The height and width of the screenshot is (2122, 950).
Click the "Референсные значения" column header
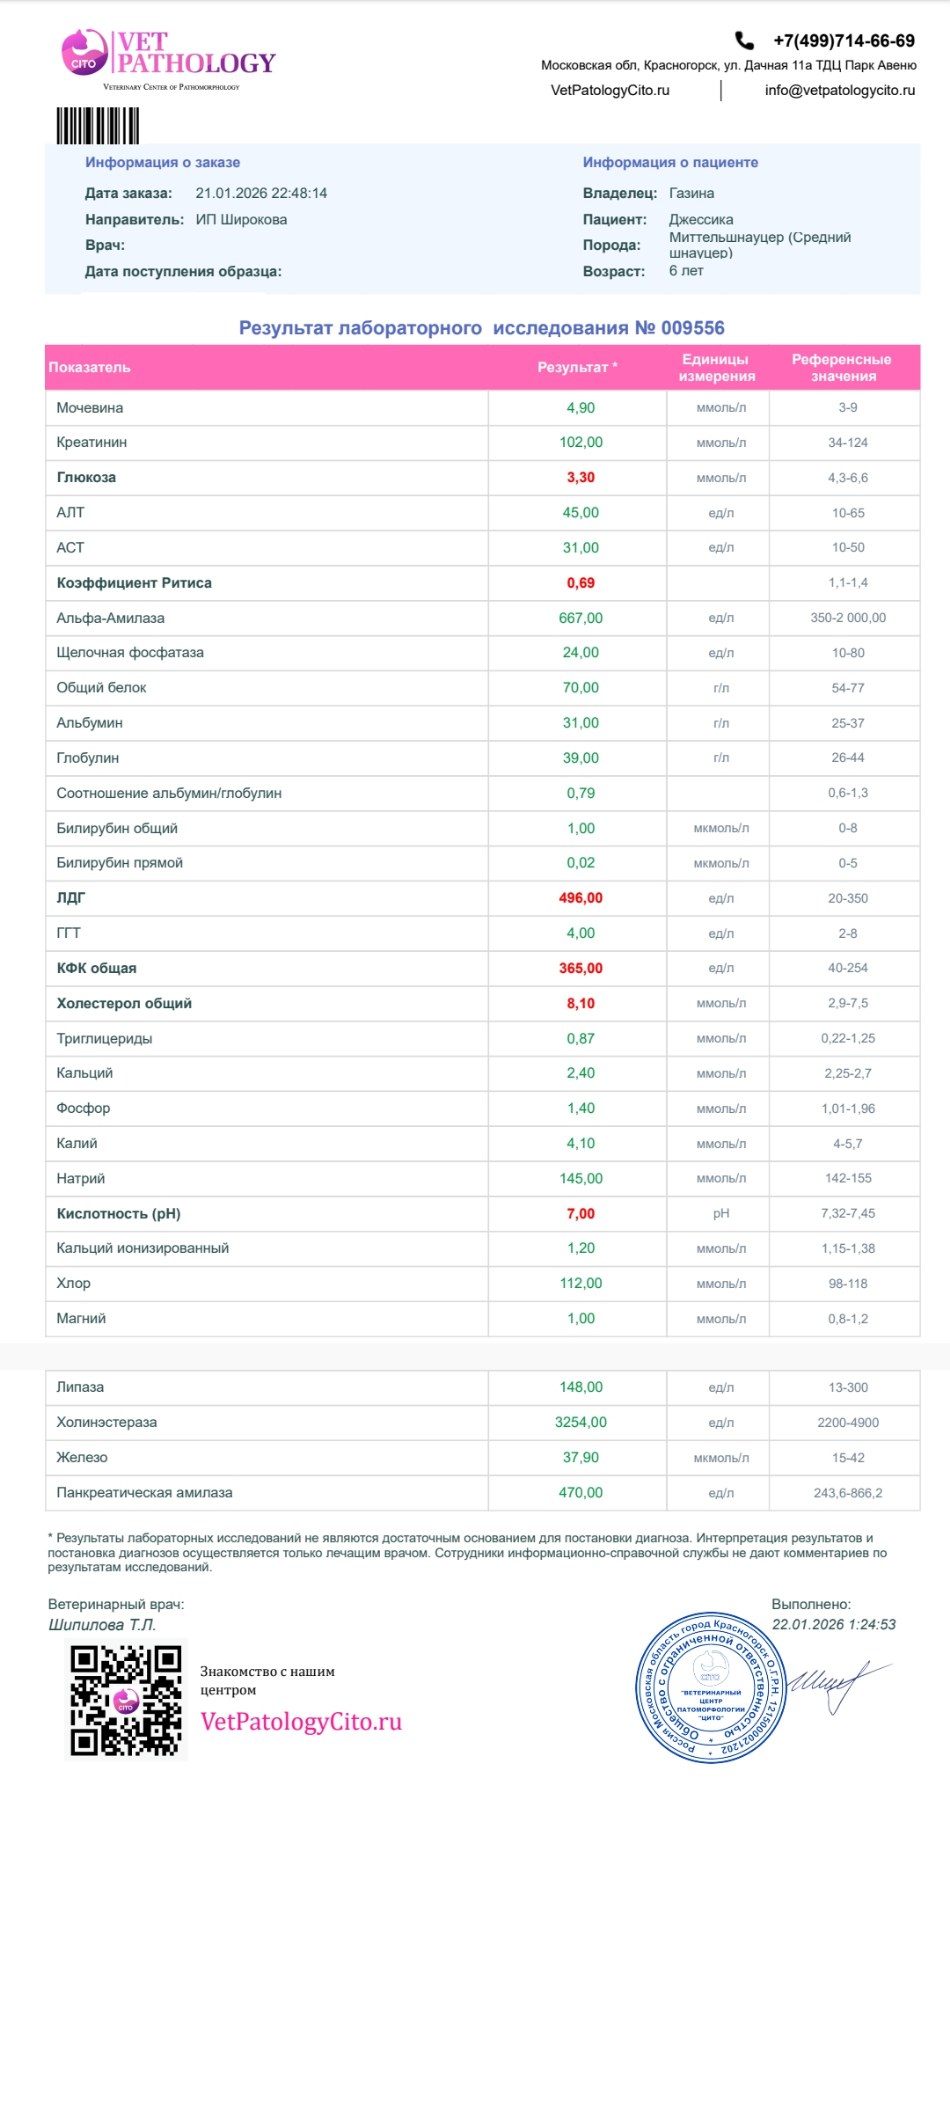[x=842, y=367]
